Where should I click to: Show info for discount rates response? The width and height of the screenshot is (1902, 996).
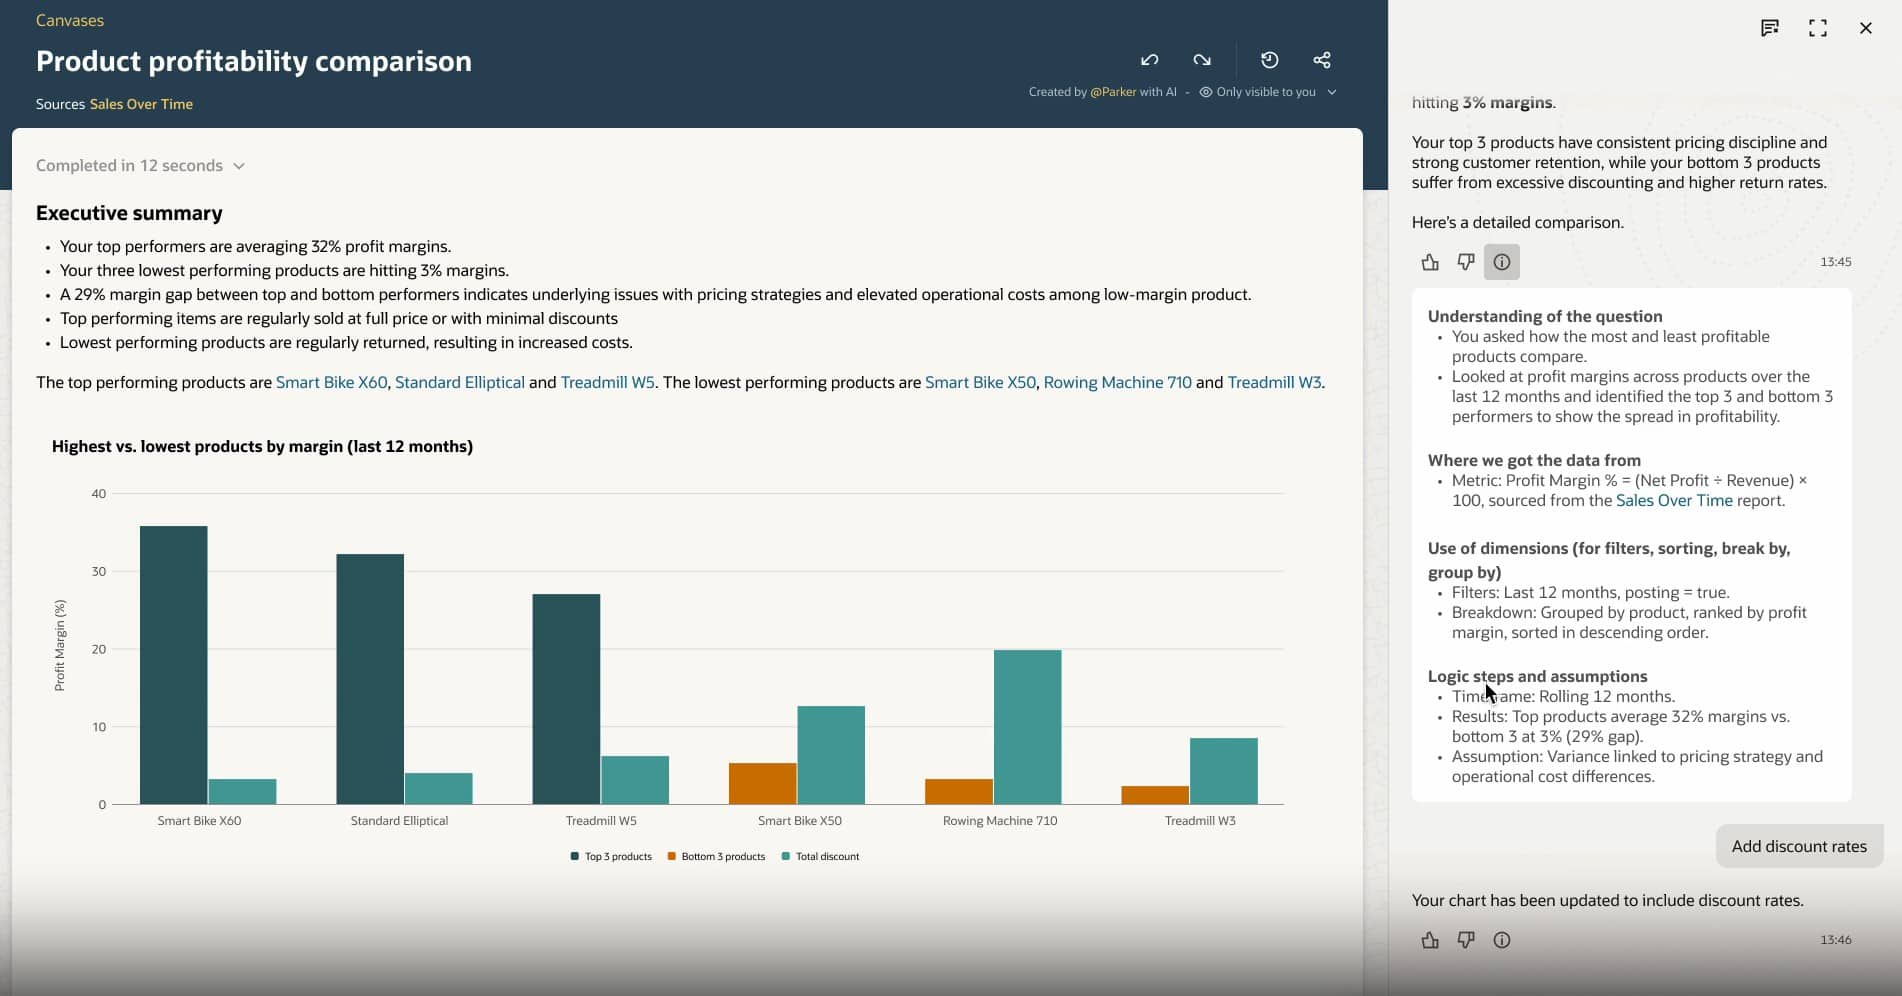[x=1501, y=940]
